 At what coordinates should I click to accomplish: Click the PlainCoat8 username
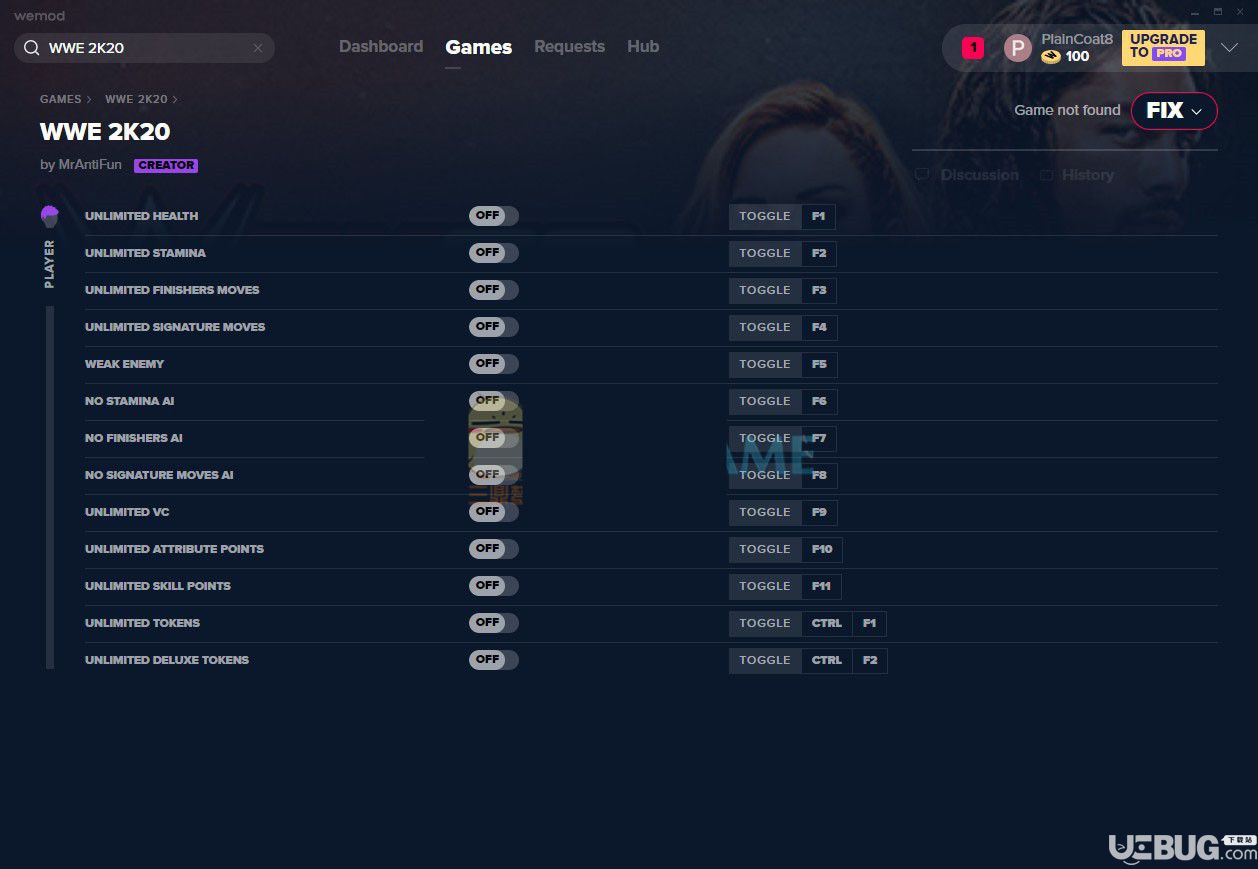tap(1077, 39)
